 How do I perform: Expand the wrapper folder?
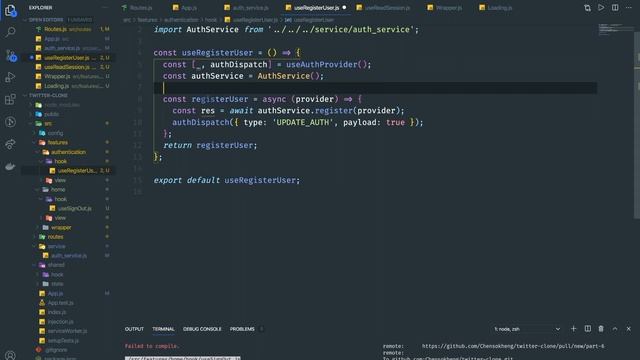[61, 227]
